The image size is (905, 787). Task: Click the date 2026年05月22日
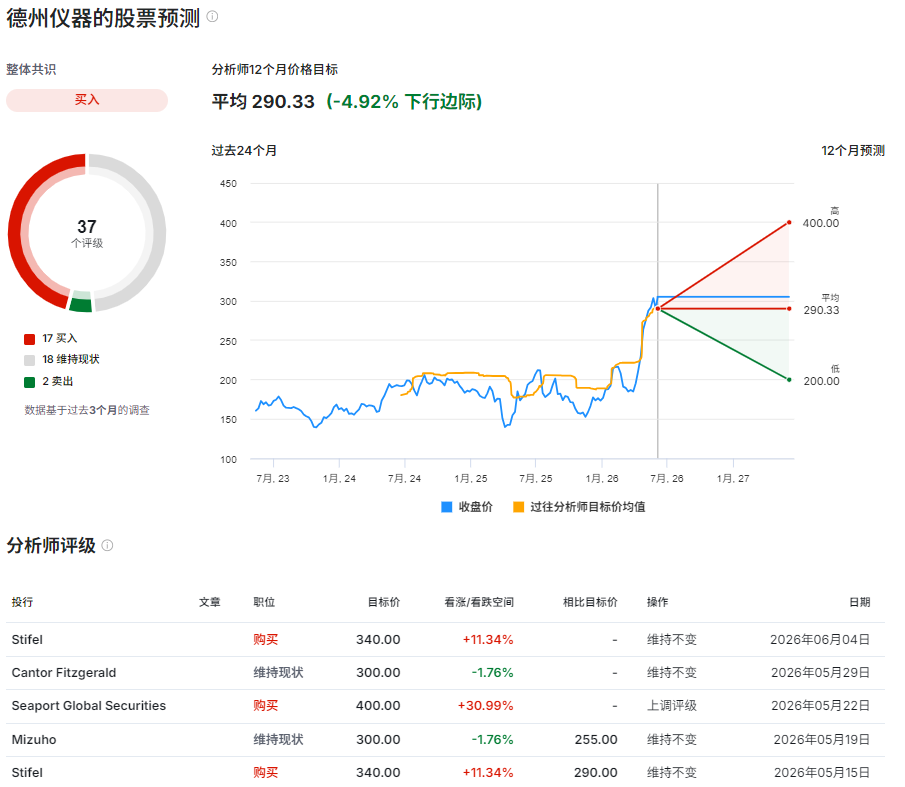[x=820, y=706]
